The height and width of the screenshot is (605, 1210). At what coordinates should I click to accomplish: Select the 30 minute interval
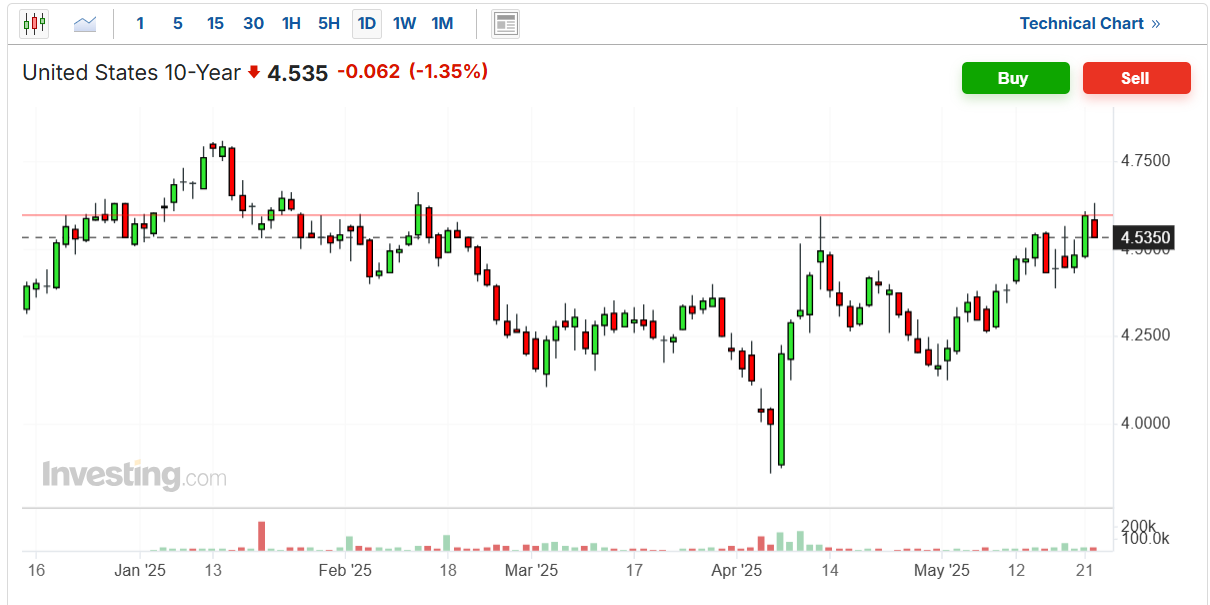253,23
